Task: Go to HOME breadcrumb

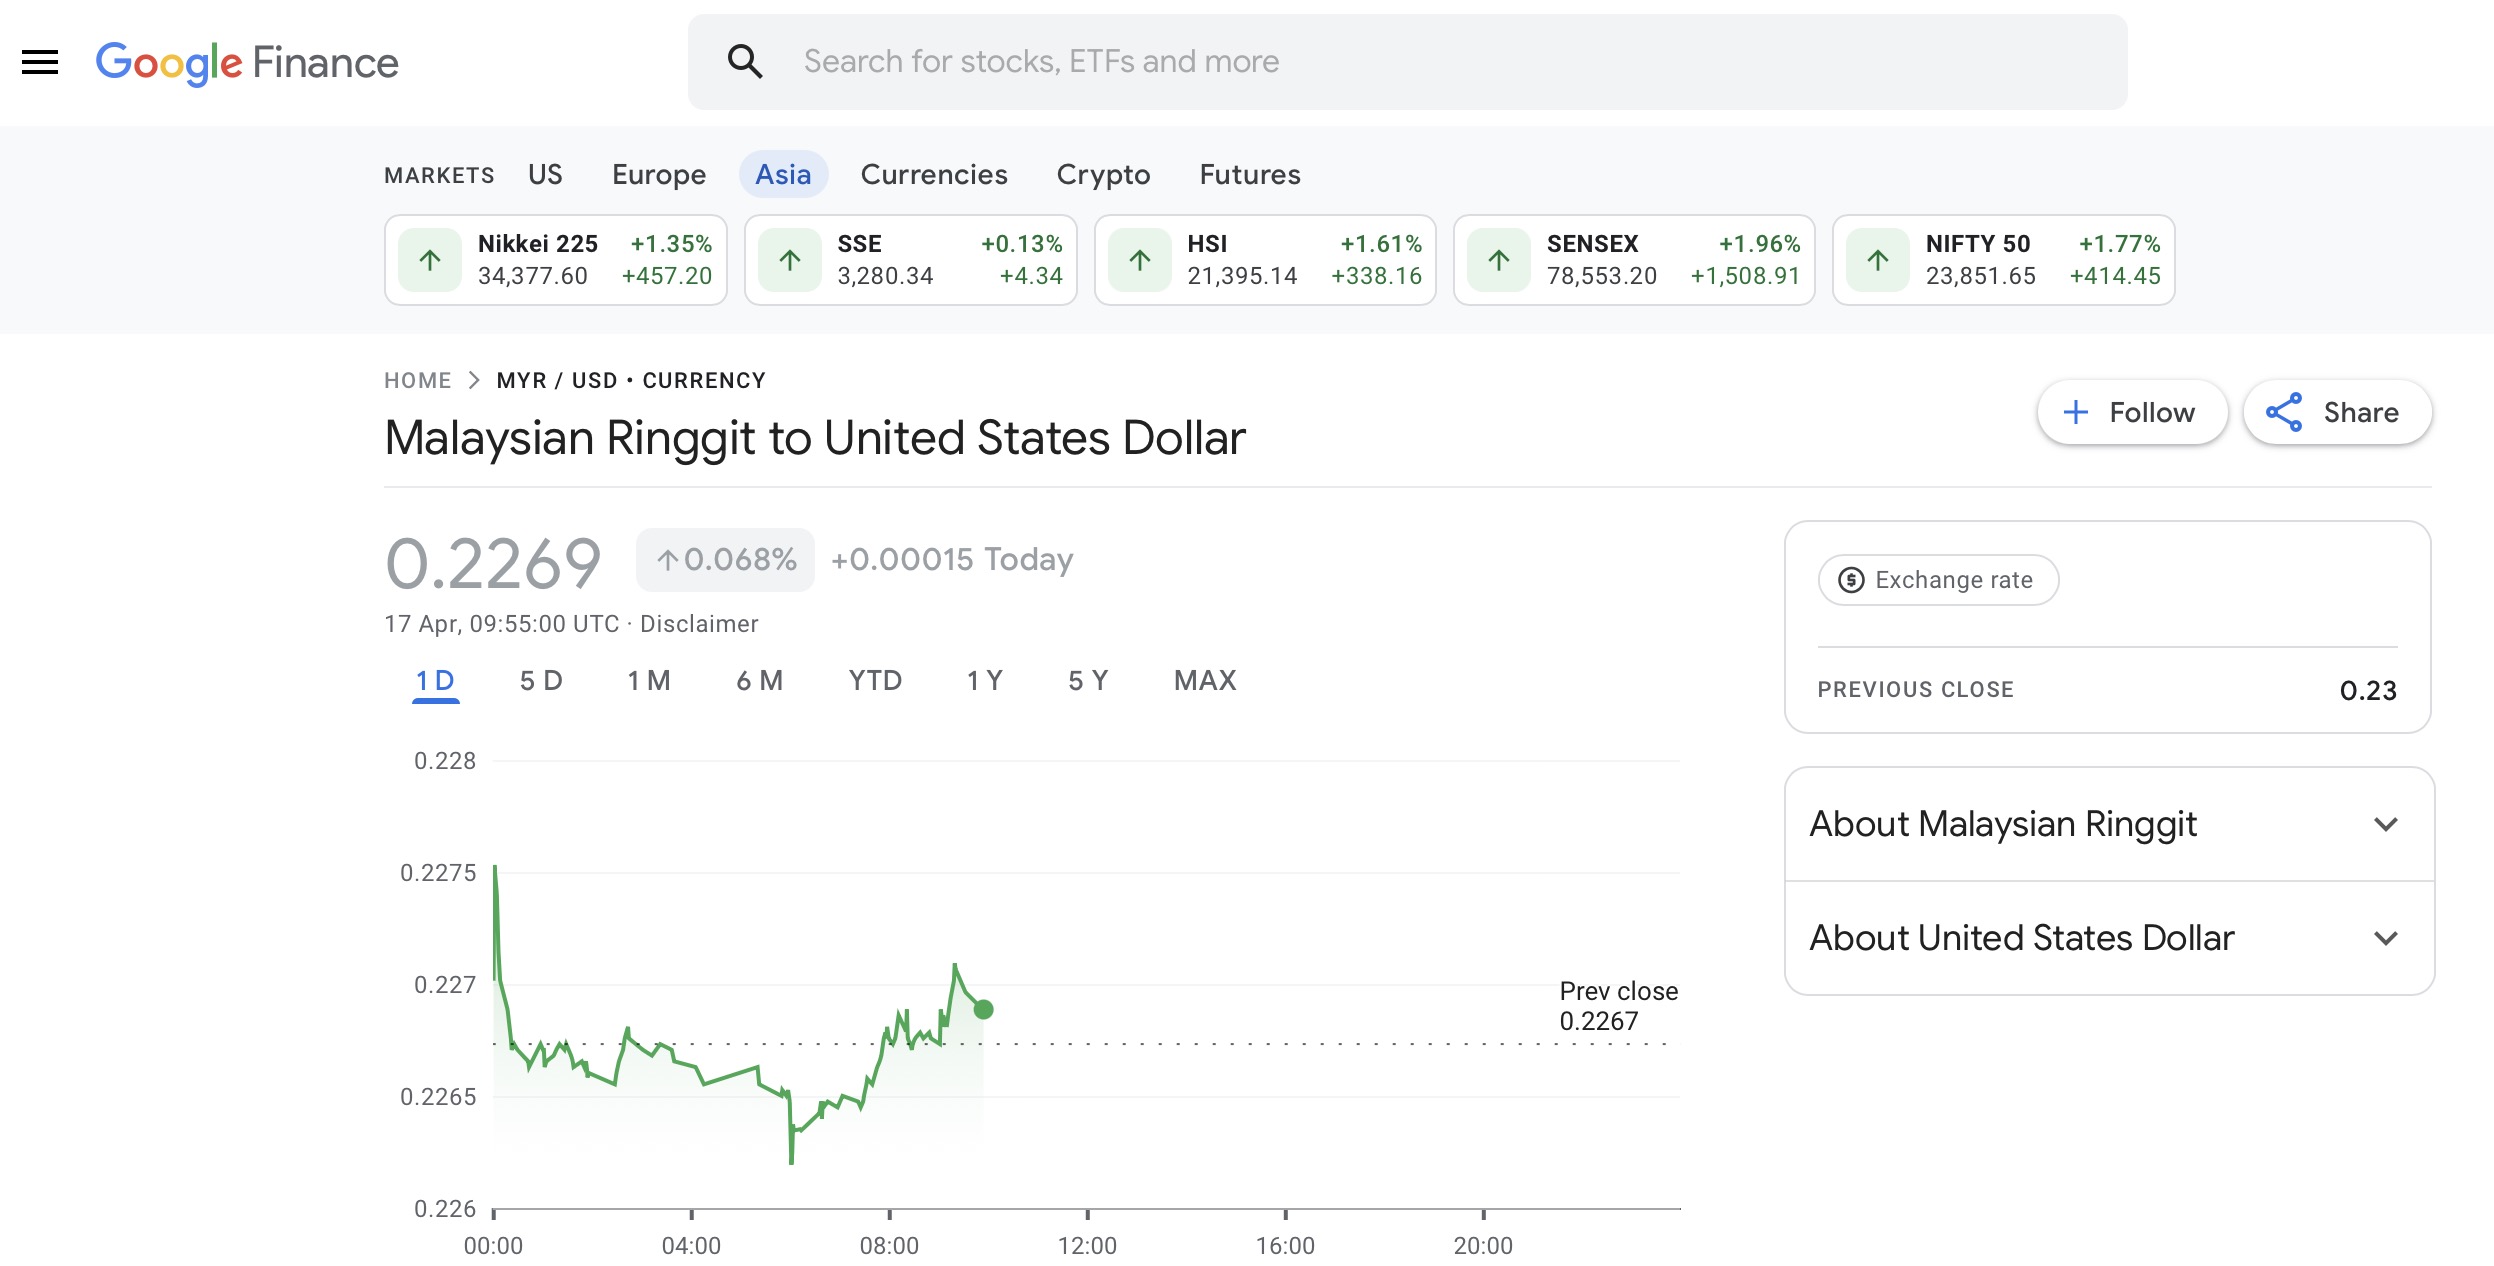Action: coord(418,380)
